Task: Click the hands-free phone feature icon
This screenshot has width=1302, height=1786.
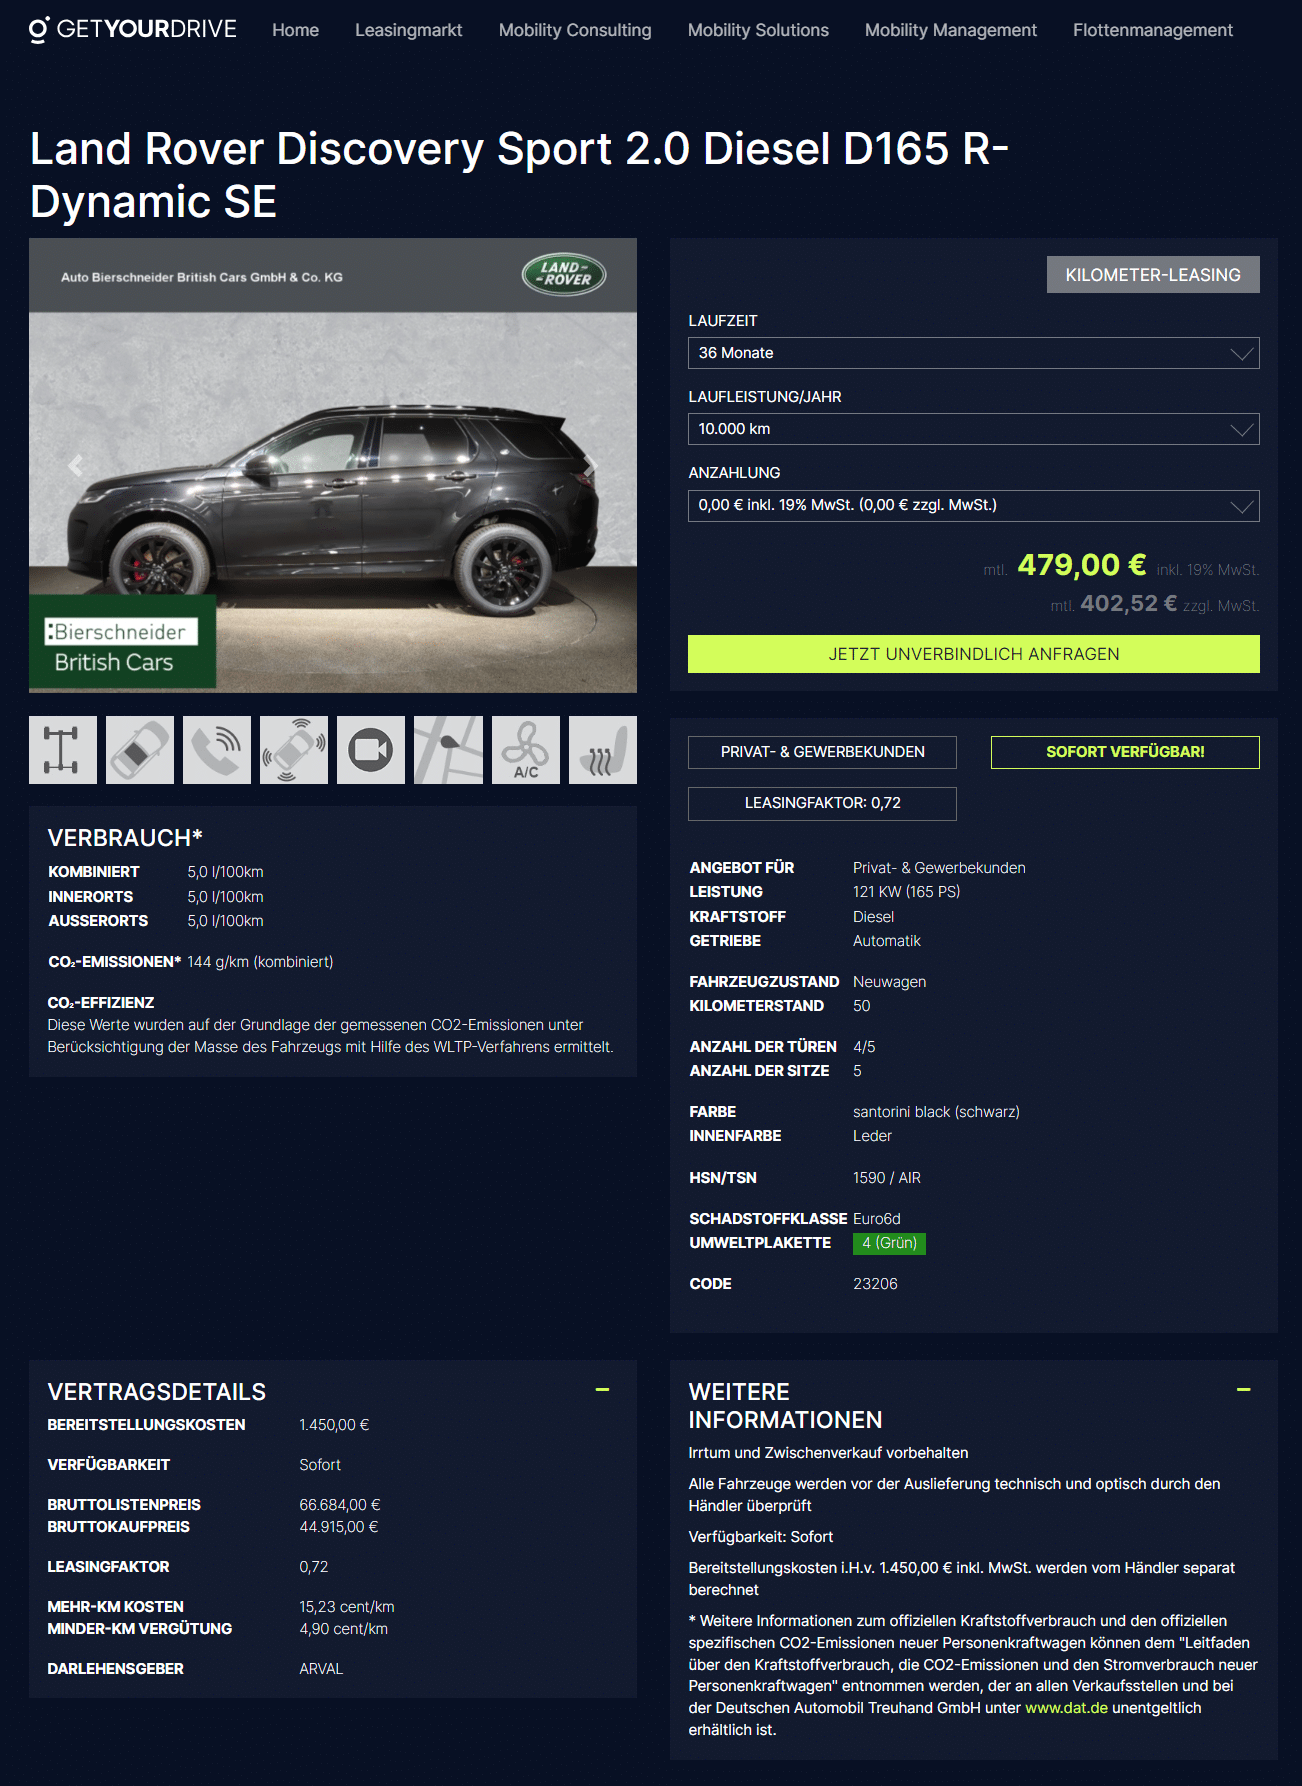Action: click(x=217, y=750)
